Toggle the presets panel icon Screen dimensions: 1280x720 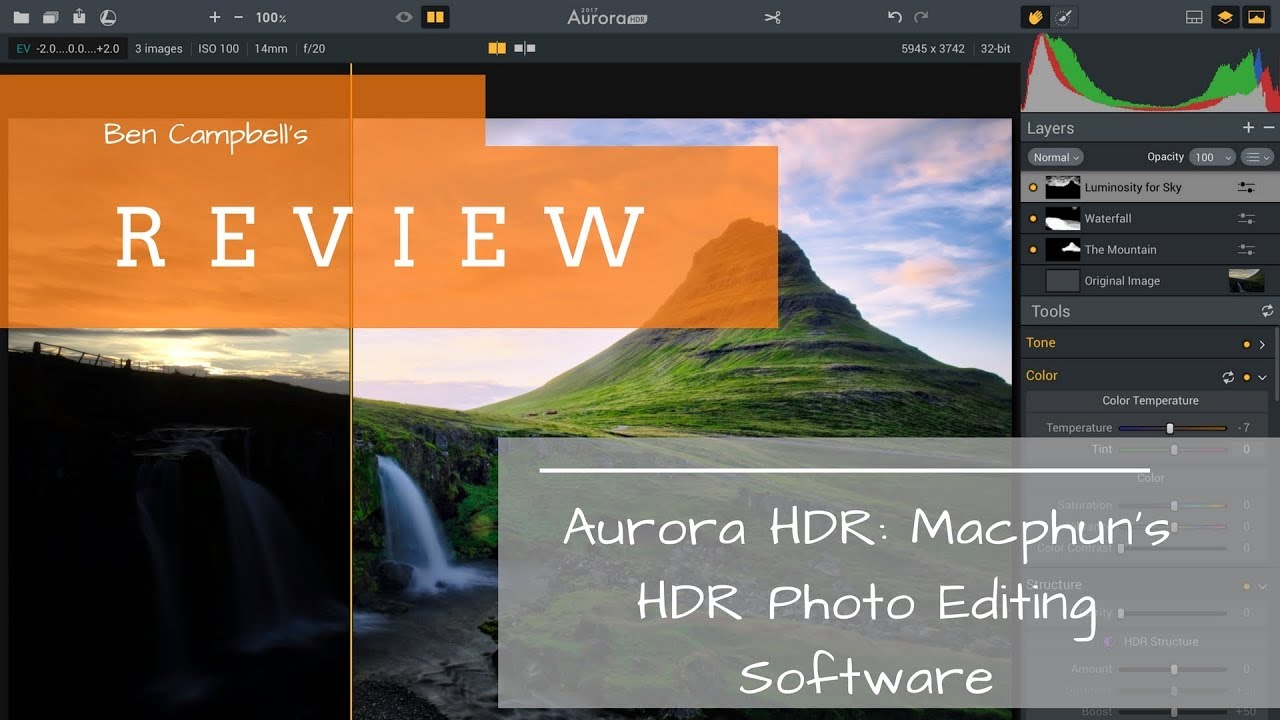tap(1194, 17)
